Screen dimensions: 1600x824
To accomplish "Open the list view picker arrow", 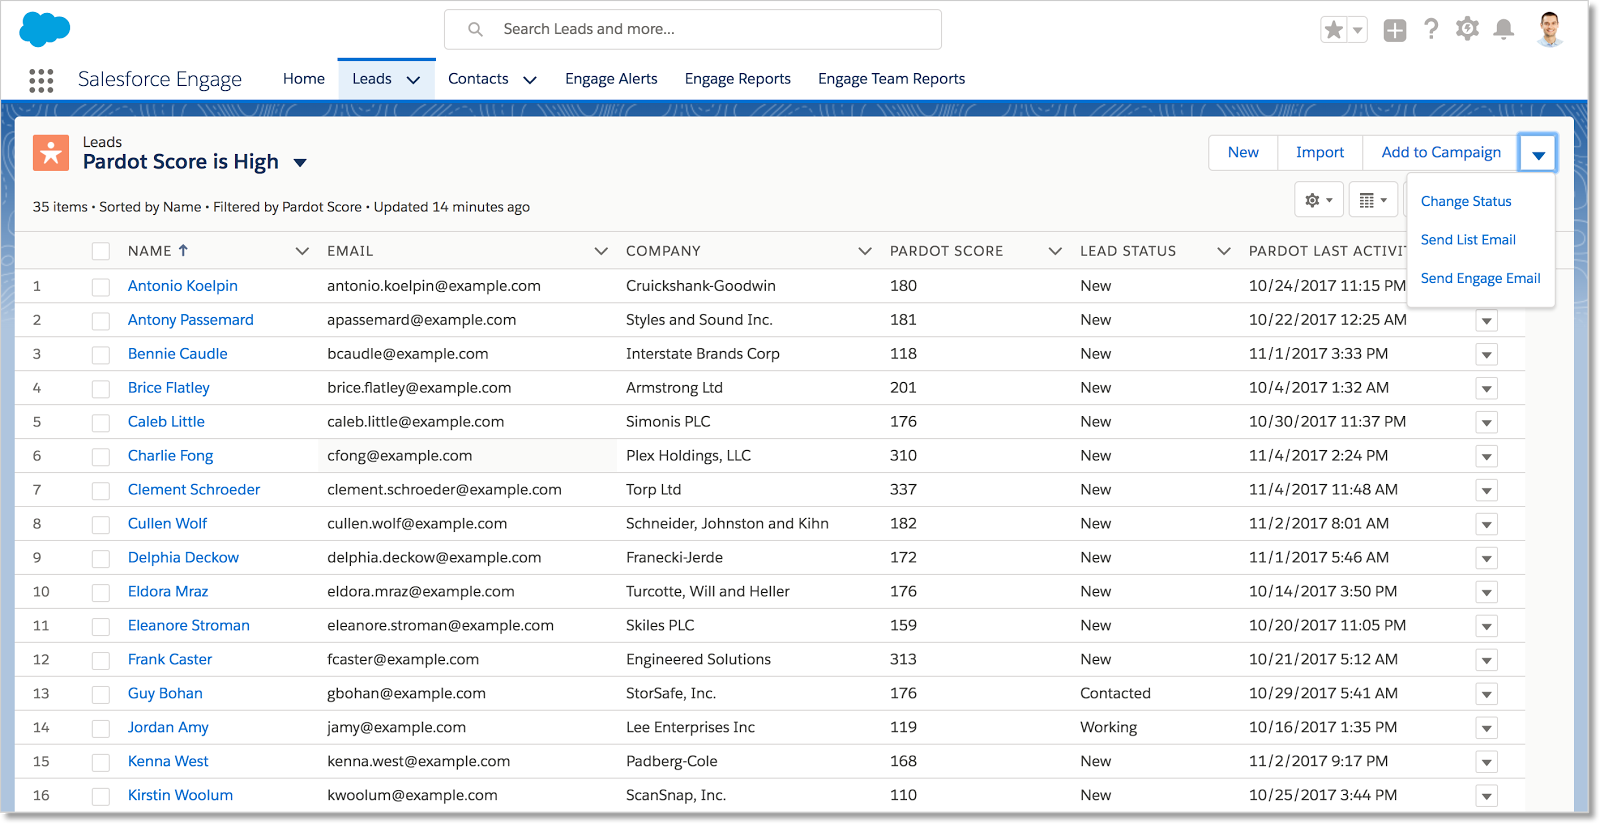I will coord(300,162).
